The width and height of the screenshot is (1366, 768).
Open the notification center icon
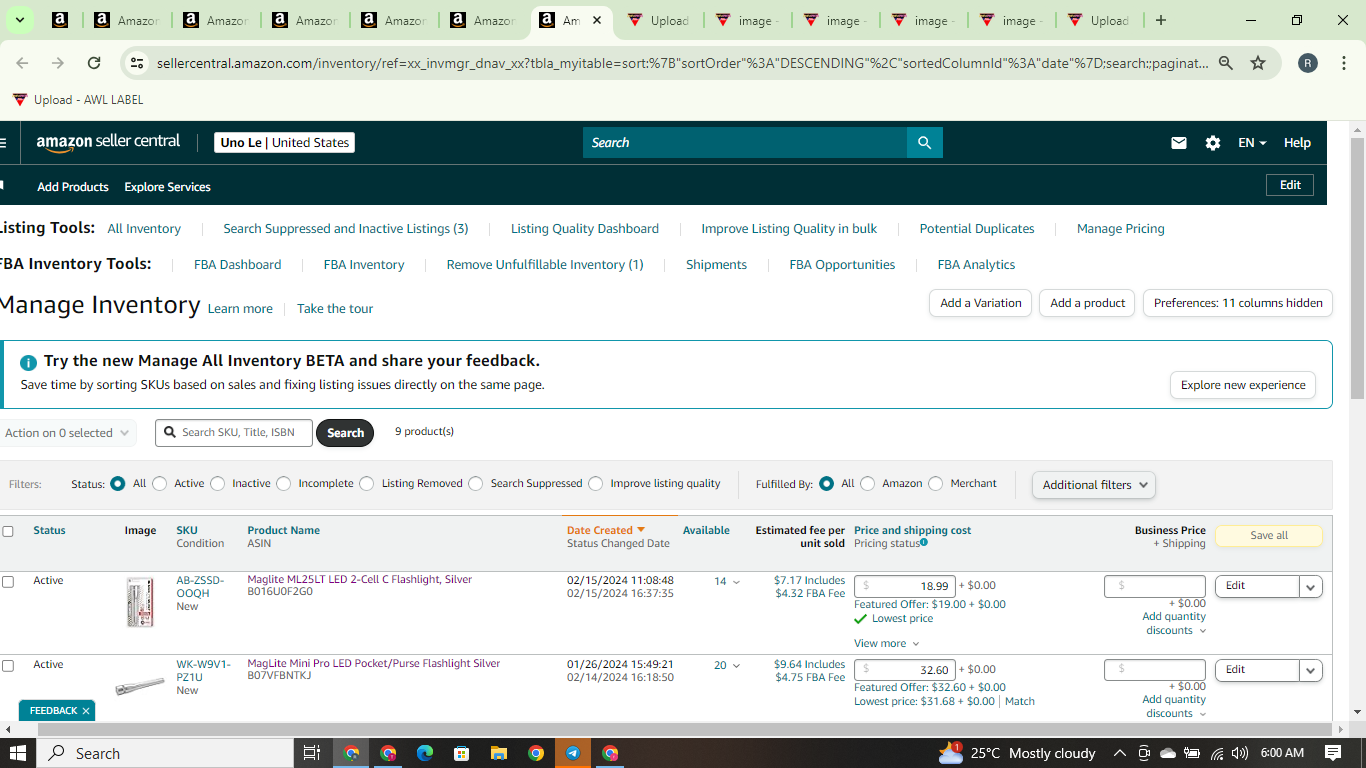[1333, 753]
